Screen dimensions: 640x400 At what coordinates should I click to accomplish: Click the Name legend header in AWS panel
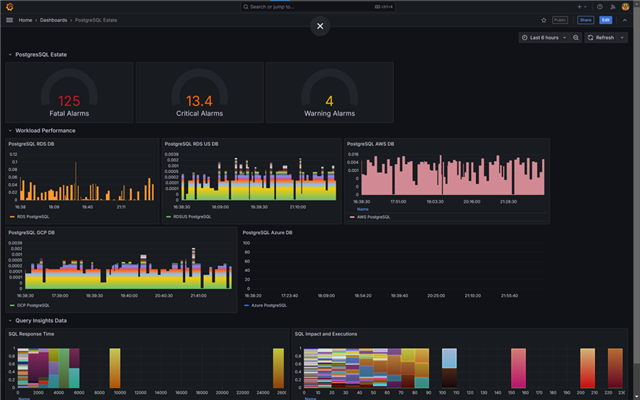tap(362, 209)
